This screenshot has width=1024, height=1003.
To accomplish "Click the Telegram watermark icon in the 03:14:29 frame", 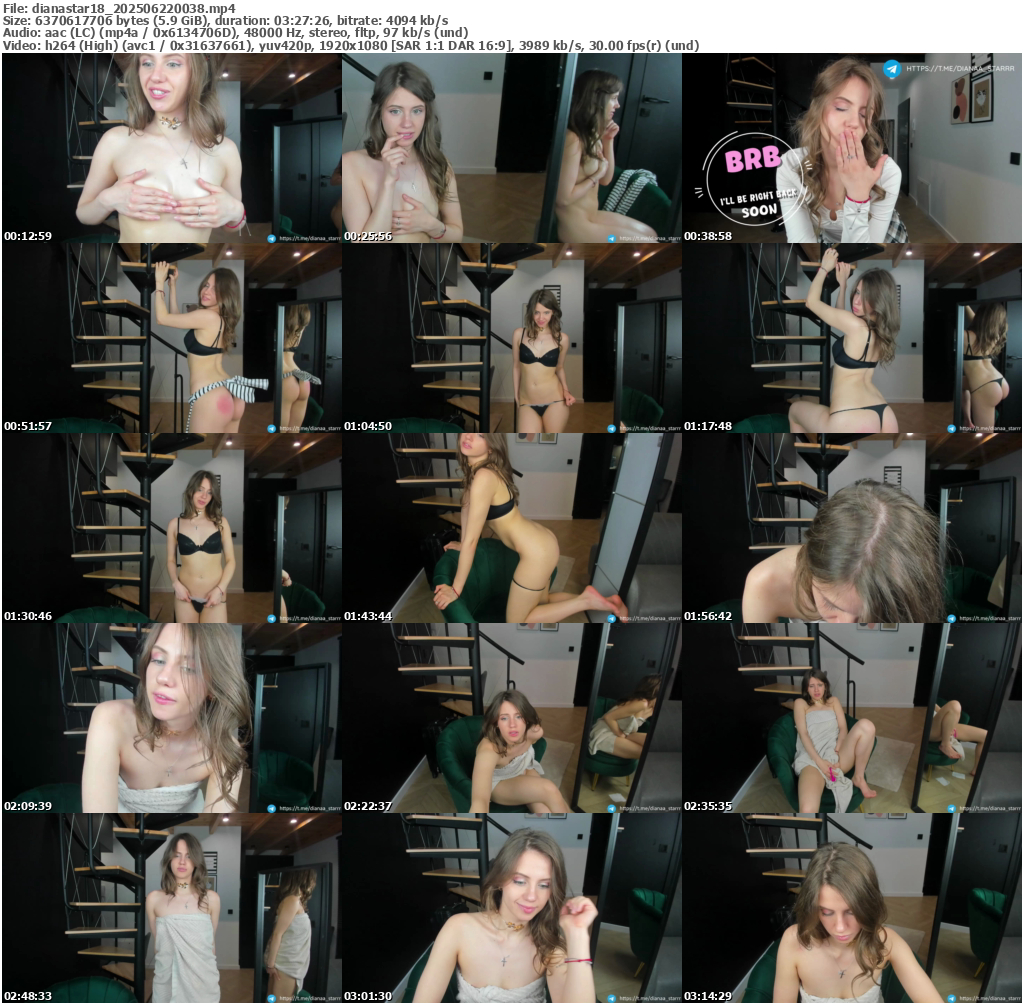I will tap(951, 998).
